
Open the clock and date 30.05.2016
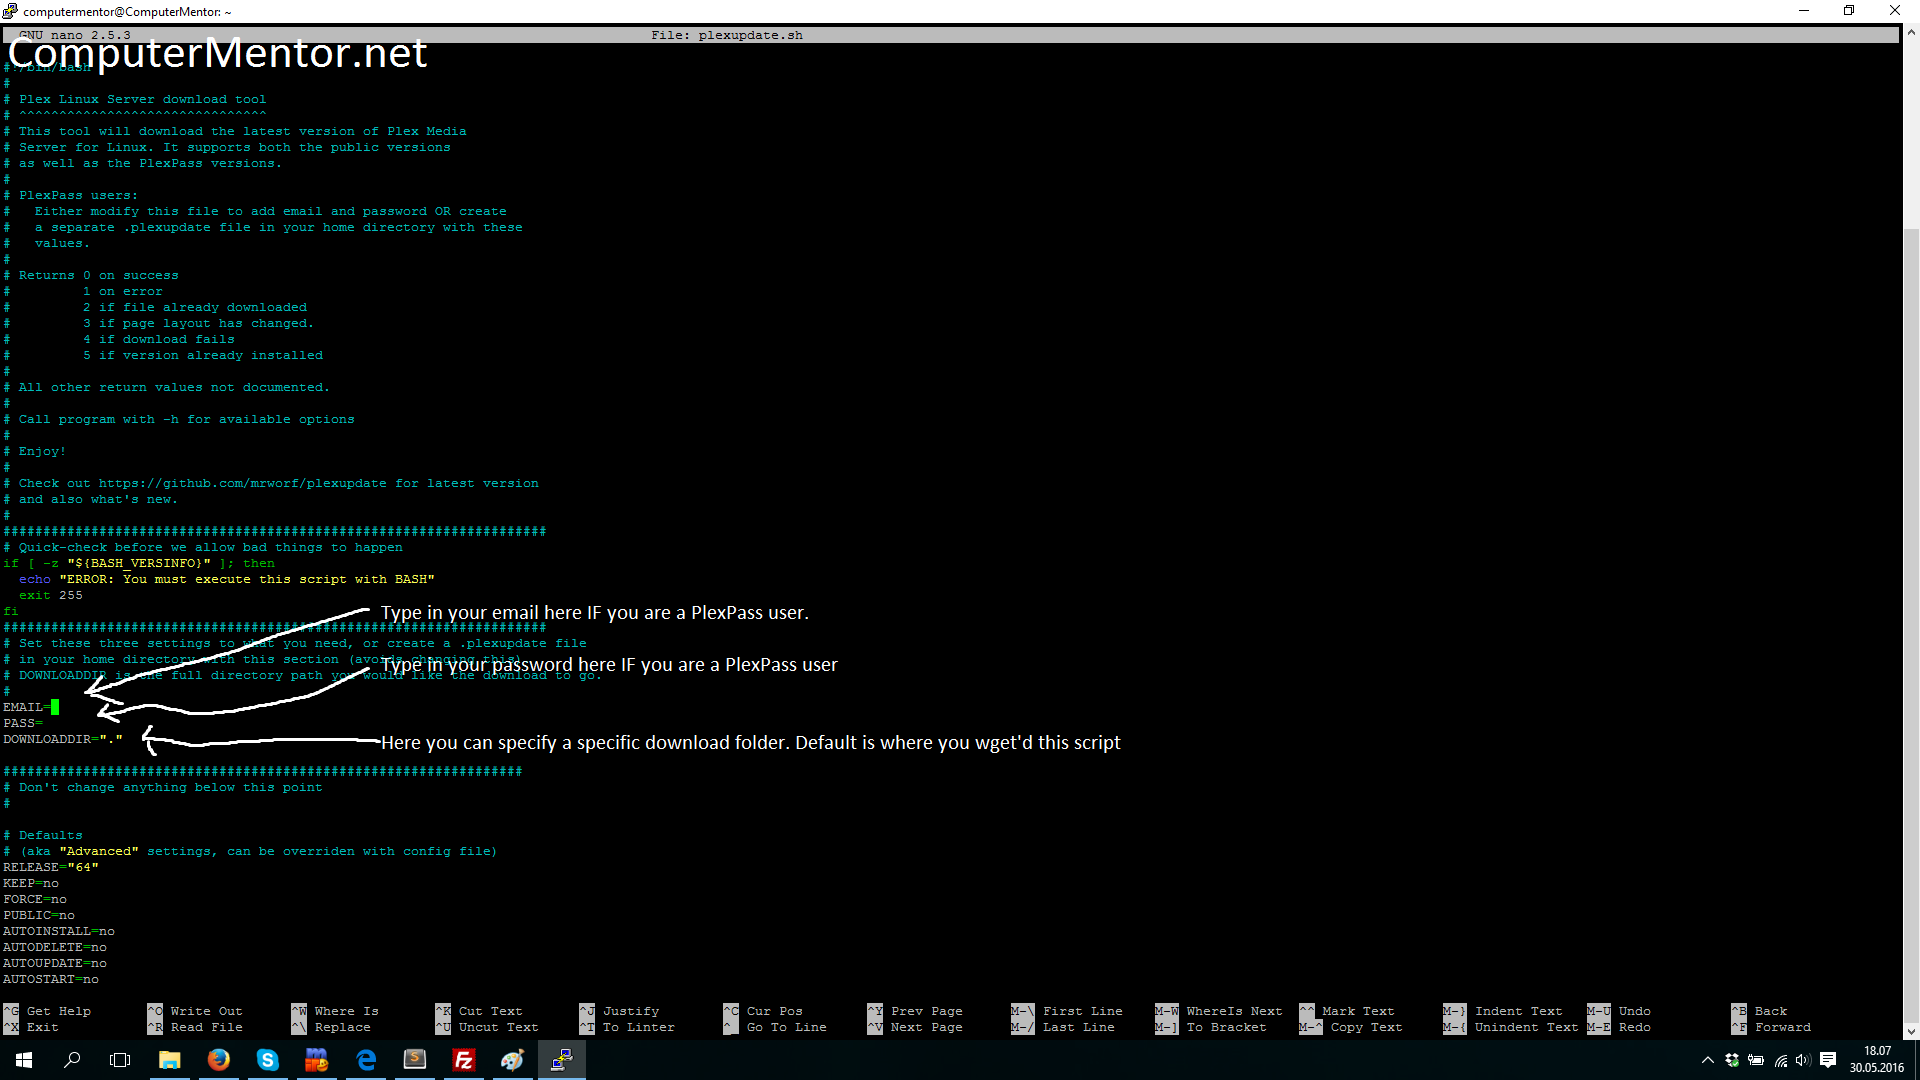(x=1877, y=1060)
